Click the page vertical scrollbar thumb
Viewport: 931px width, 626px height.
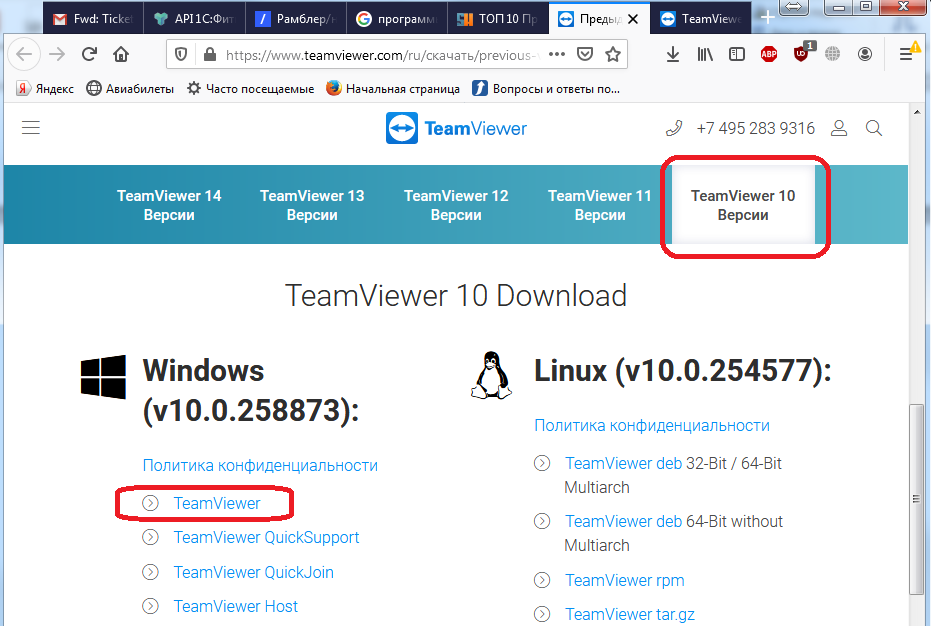[x=917, y=499]
